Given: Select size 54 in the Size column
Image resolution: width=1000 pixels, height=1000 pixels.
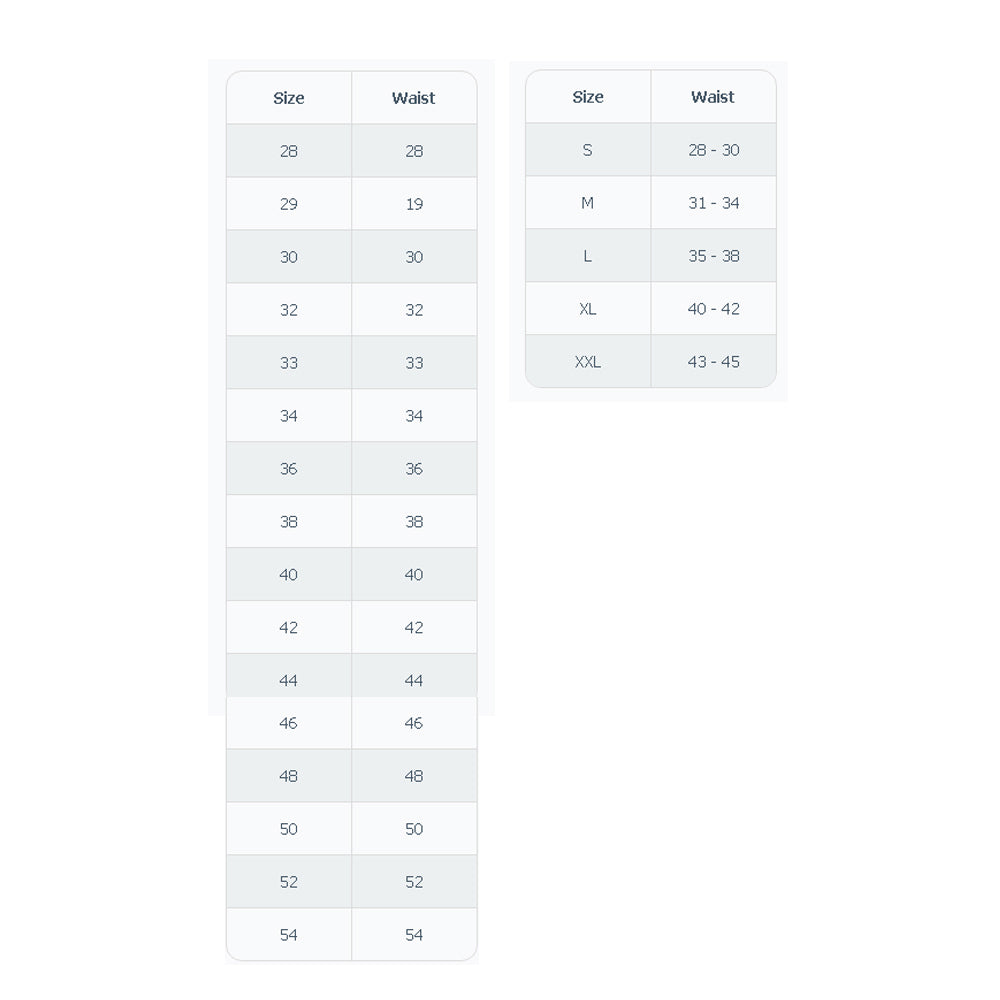Looking at the screenshot, I should pos(289,935).
